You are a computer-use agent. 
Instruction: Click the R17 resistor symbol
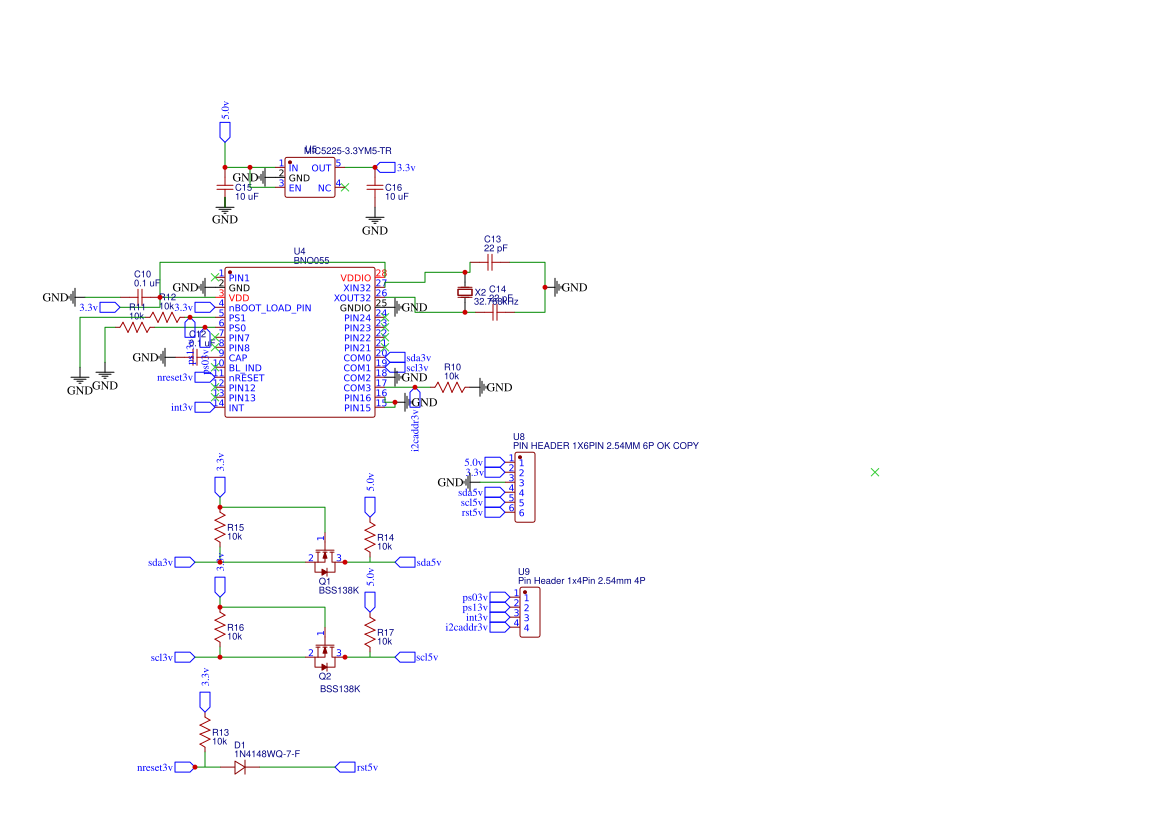(370, 636)
